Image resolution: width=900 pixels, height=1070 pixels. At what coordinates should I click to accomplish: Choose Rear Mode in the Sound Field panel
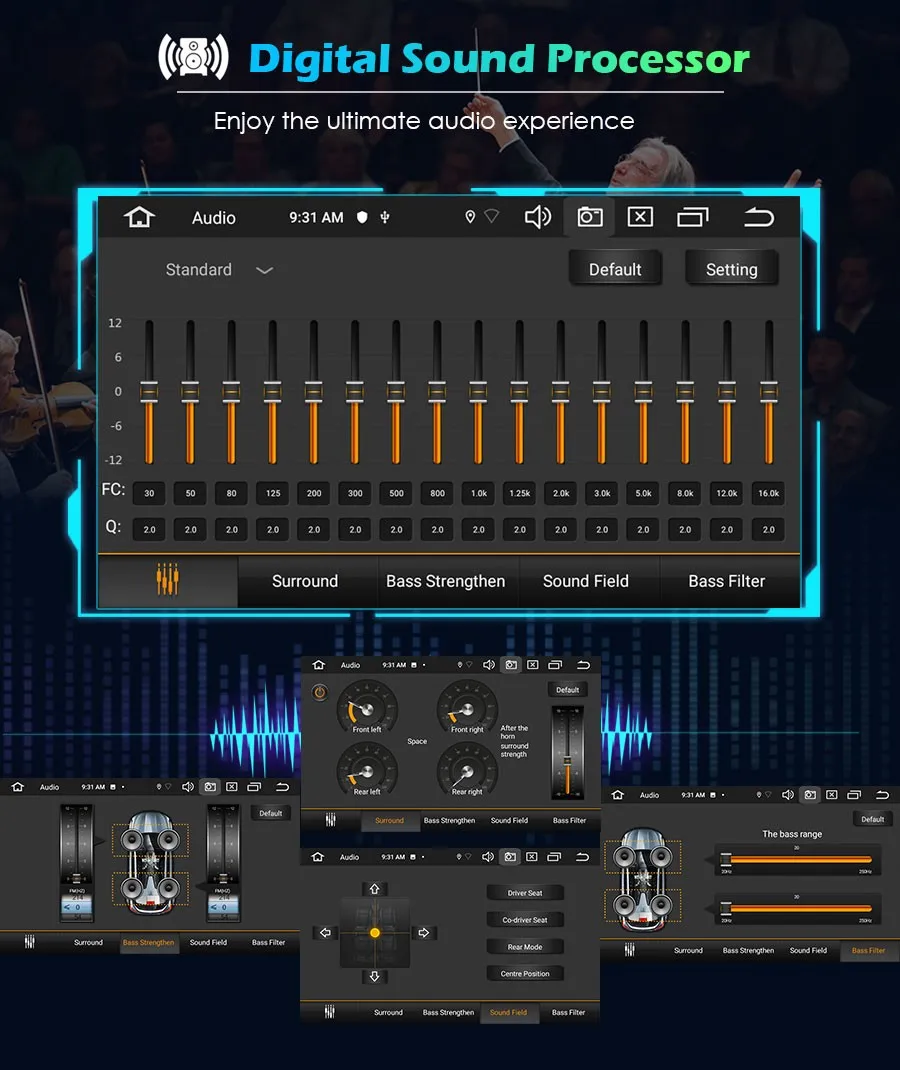(x=525, y=946)
